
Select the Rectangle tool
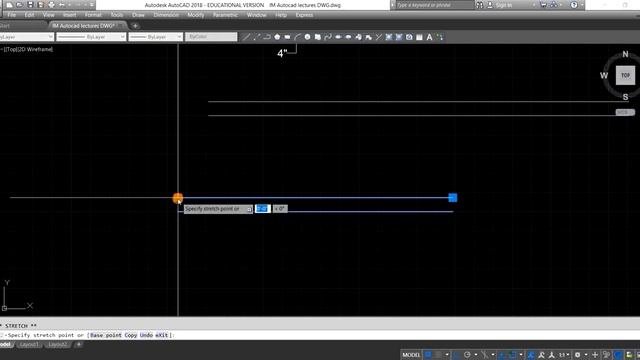(287, 37)
